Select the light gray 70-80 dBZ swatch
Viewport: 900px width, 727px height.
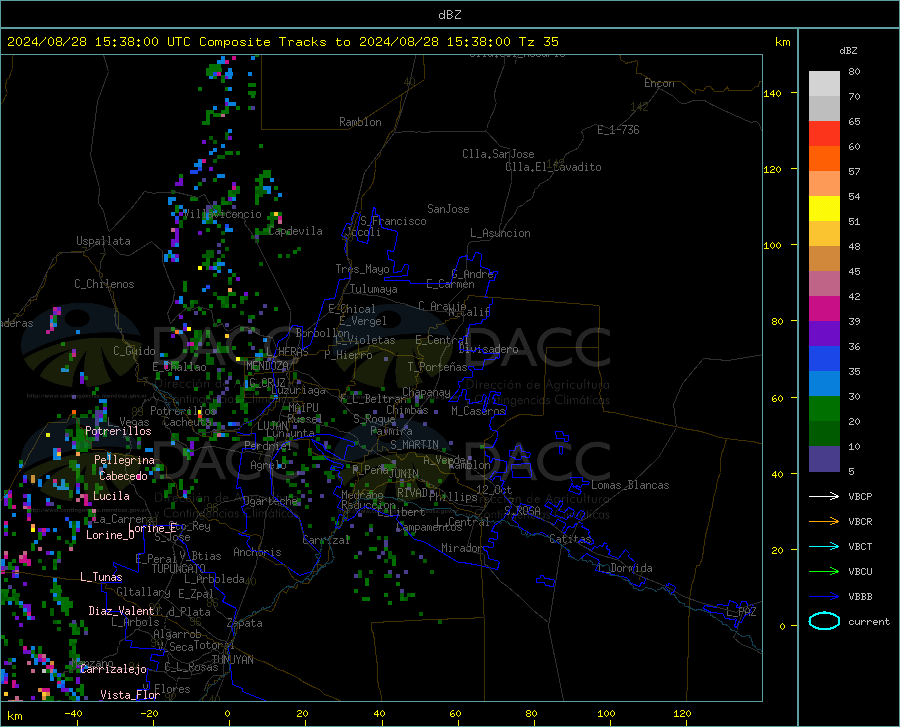824,83
